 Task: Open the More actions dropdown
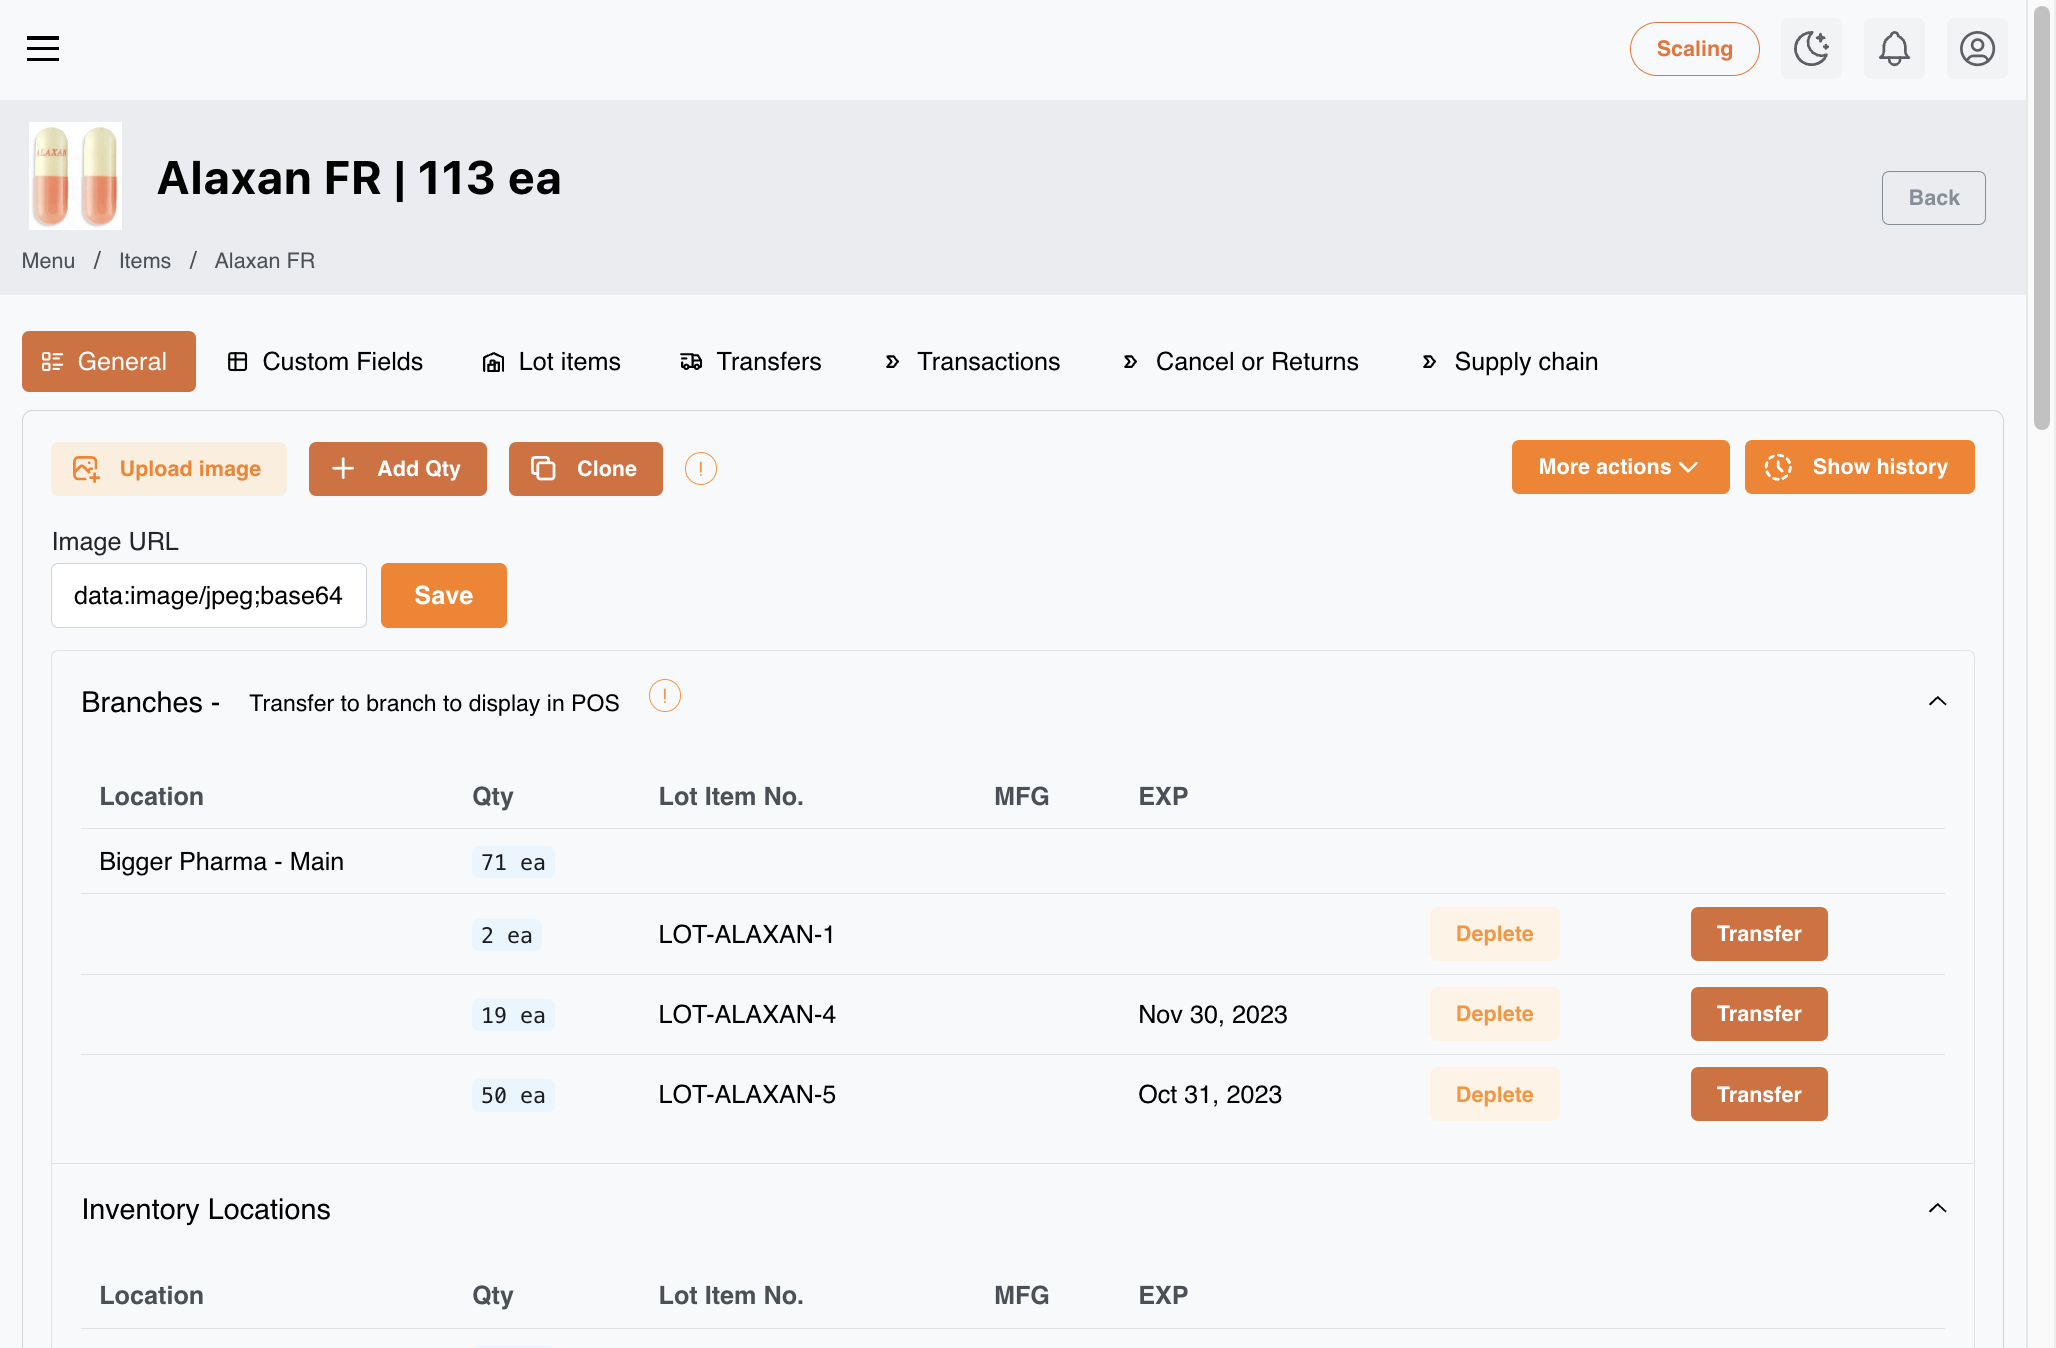tap(1620, 467)
